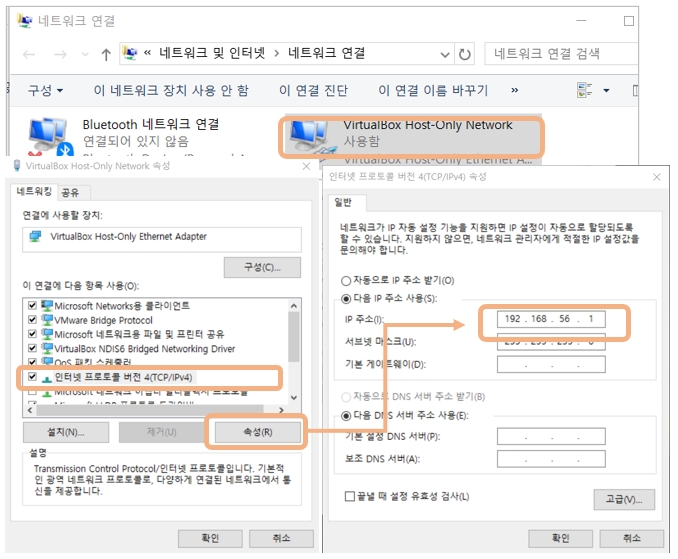The height and width of the screenshot is (559, 678).
Task: Select the Bluetooth 네트워크 연결 adapter icon
Action: [x=50, y=135]
